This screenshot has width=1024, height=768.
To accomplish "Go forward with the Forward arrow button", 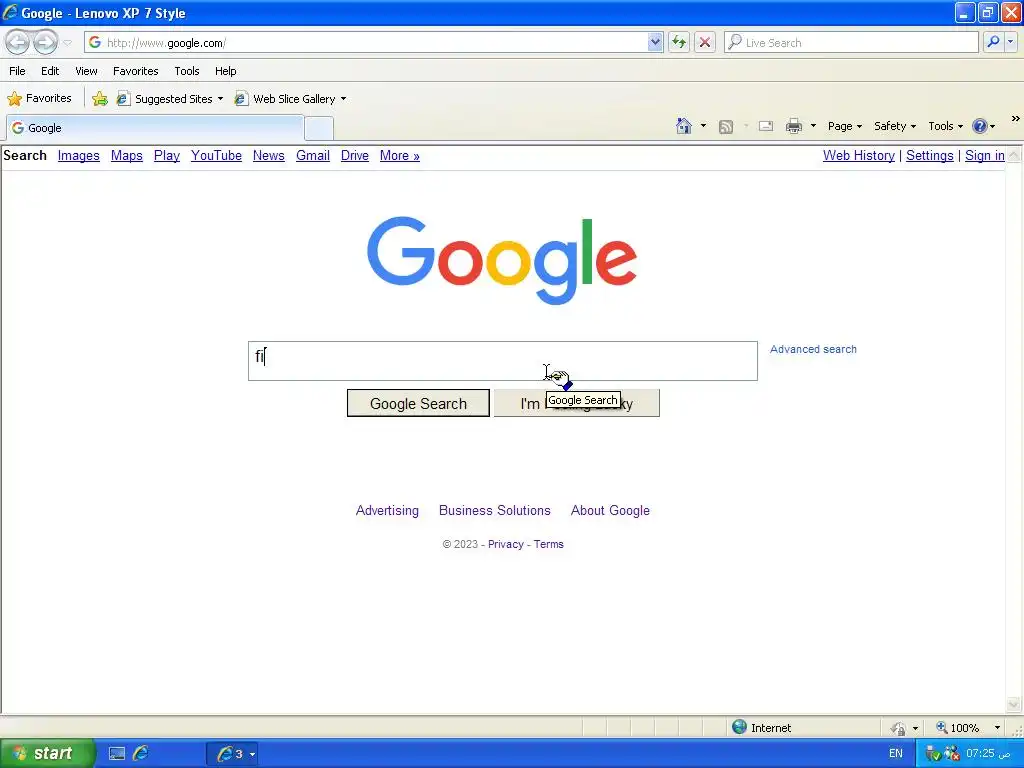I will coord(45,42).
